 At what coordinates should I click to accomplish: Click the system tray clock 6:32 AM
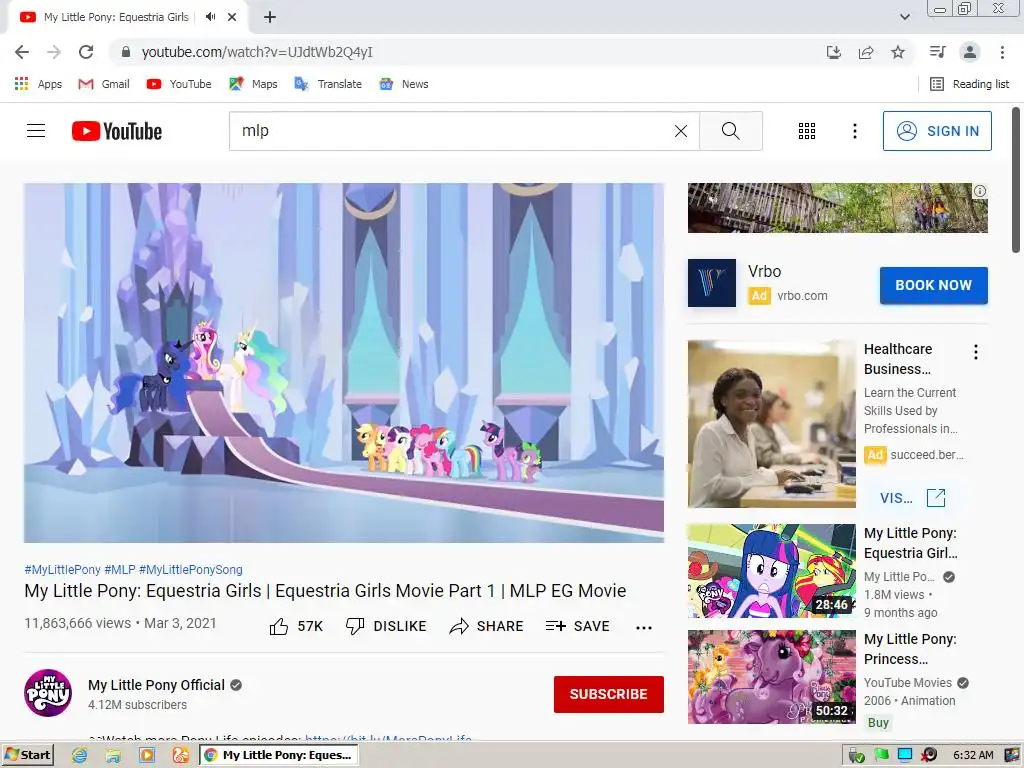pyautogui.click(x=973, y=755)
